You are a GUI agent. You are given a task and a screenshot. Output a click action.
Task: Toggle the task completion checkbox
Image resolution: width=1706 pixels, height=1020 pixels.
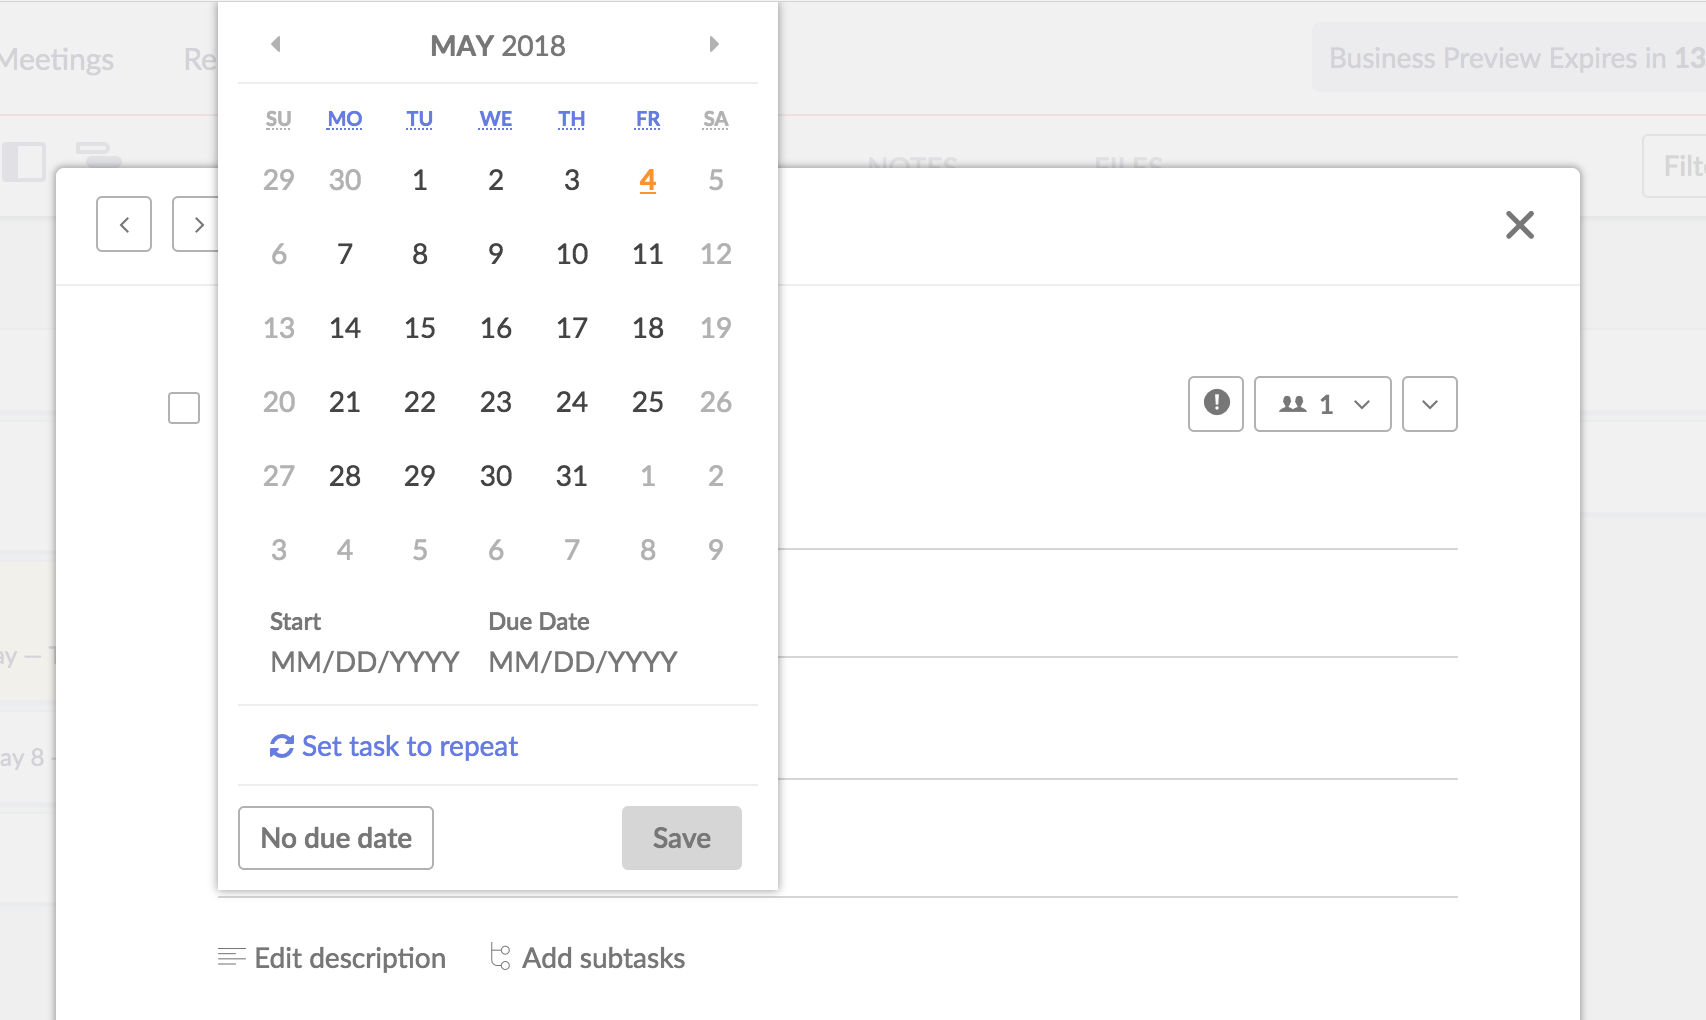184,408
